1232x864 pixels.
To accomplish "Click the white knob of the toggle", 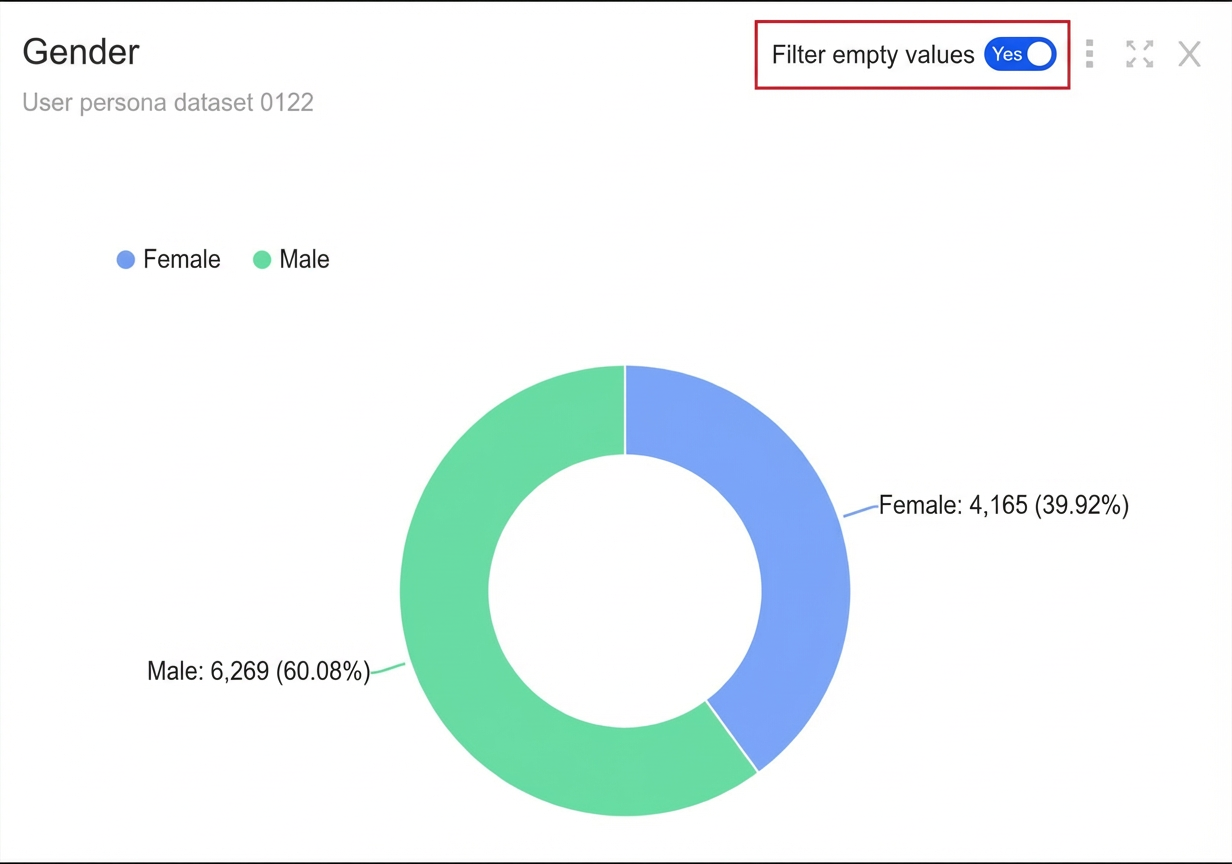I will (x=1040, y=54).
